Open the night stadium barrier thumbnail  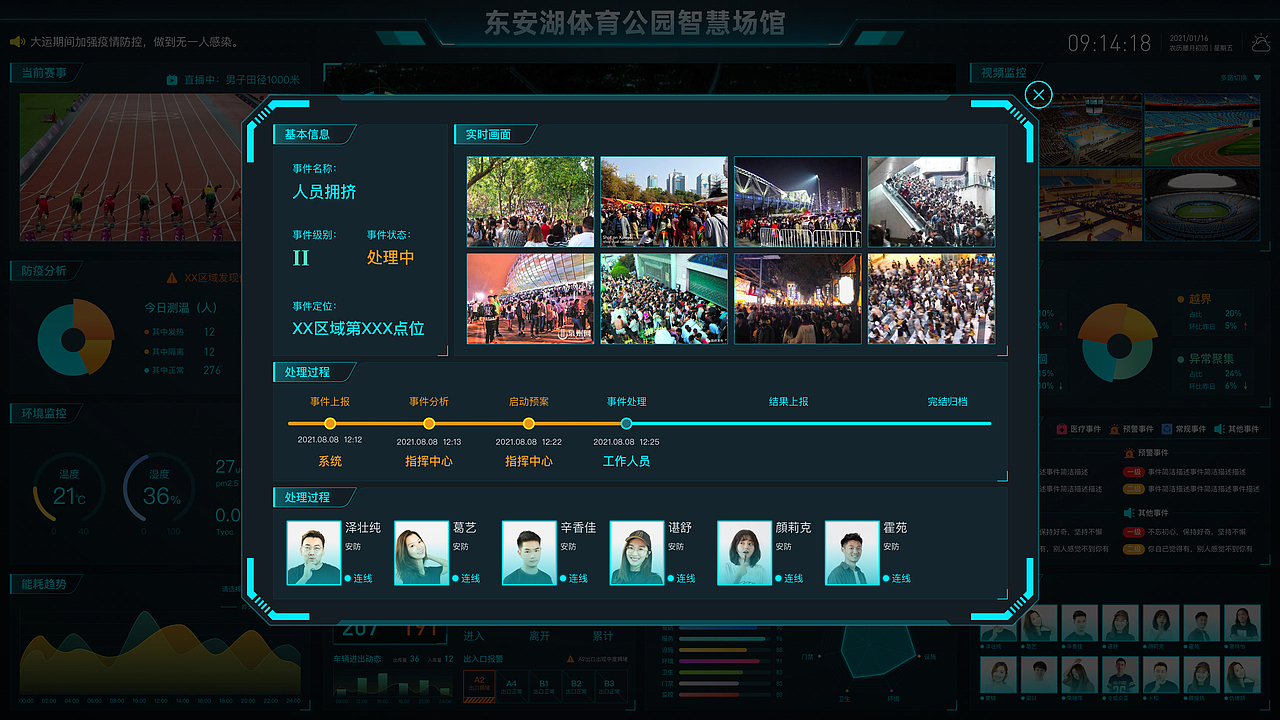pyautogui.click(x=797, y=201)
